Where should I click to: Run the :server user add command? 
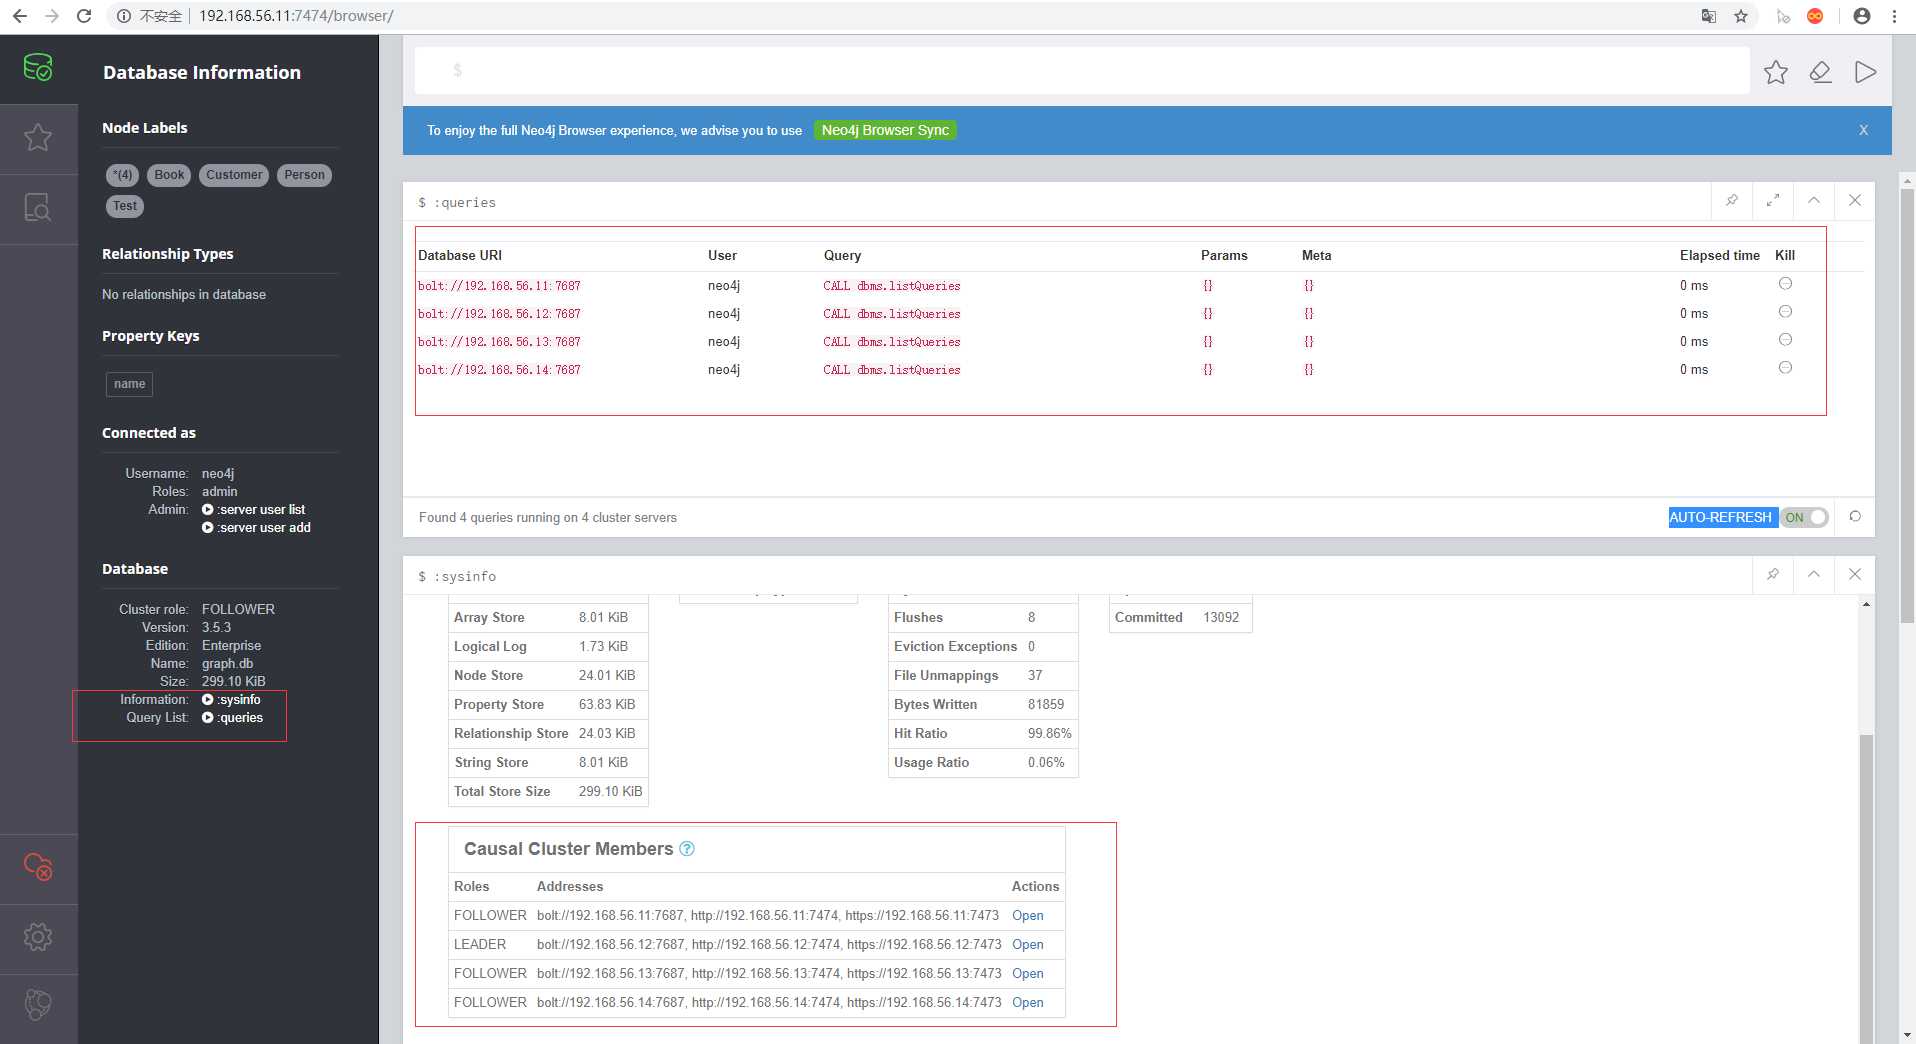click(x=257, y=528)
